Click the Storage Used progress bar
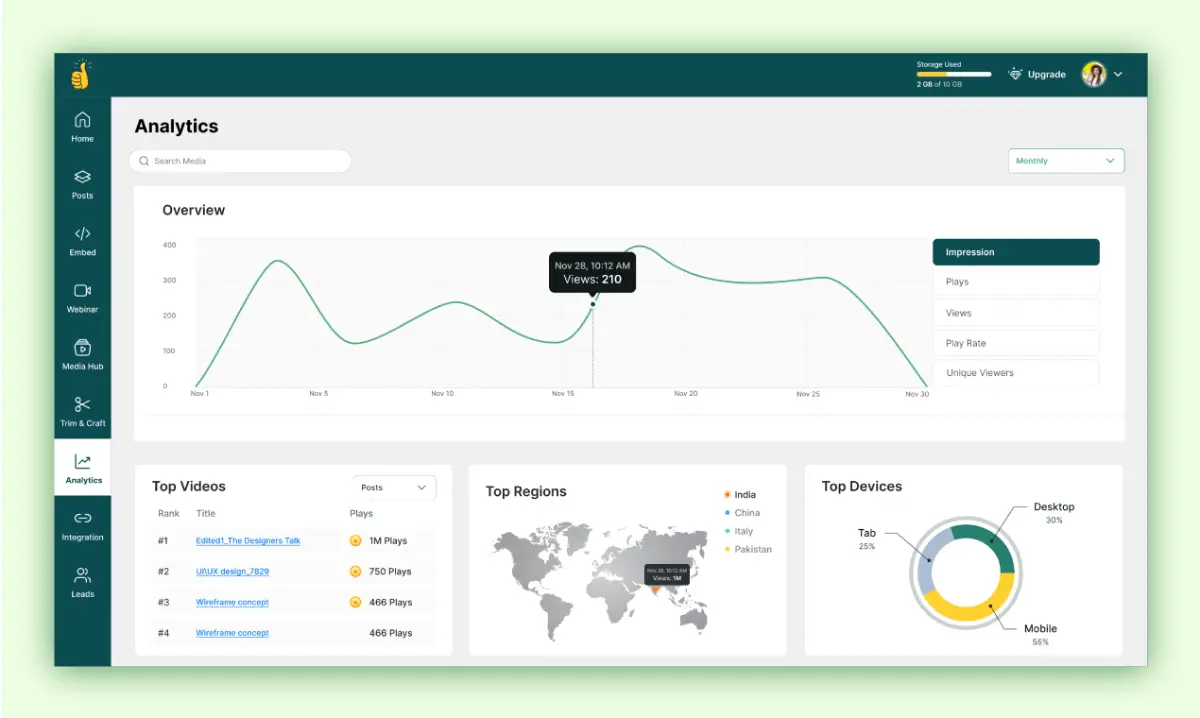 pyautogui.click(x=954, y=74)
